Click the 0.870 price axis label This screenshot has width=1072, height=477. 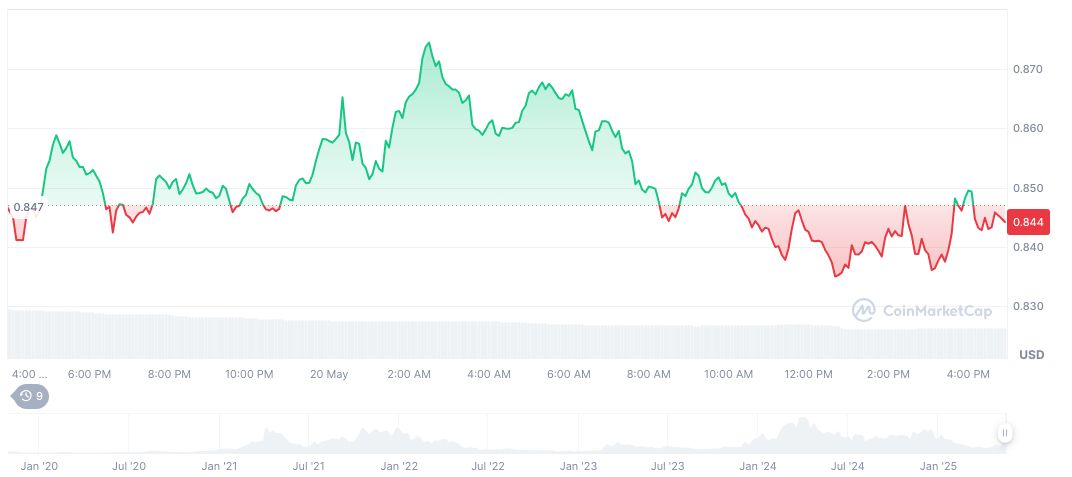[x=1027, y=69]
